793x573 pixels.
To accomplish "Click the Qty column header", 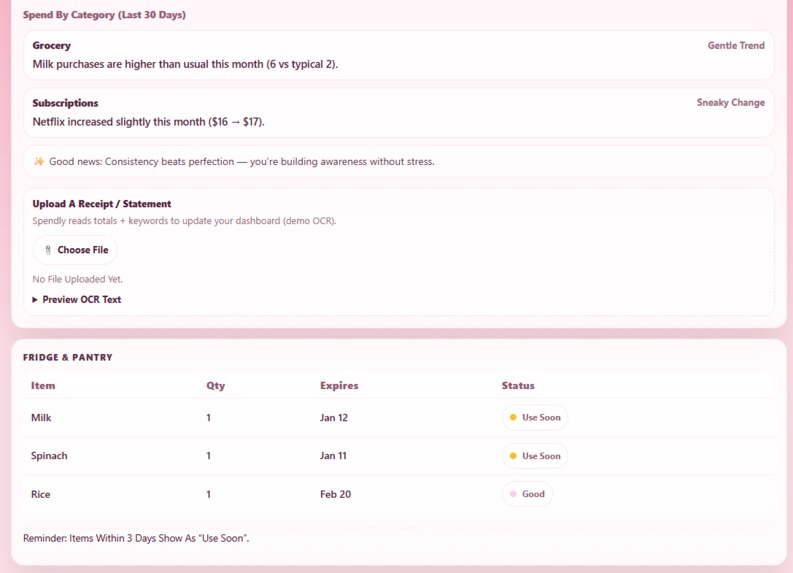I will tap(215, 385).
